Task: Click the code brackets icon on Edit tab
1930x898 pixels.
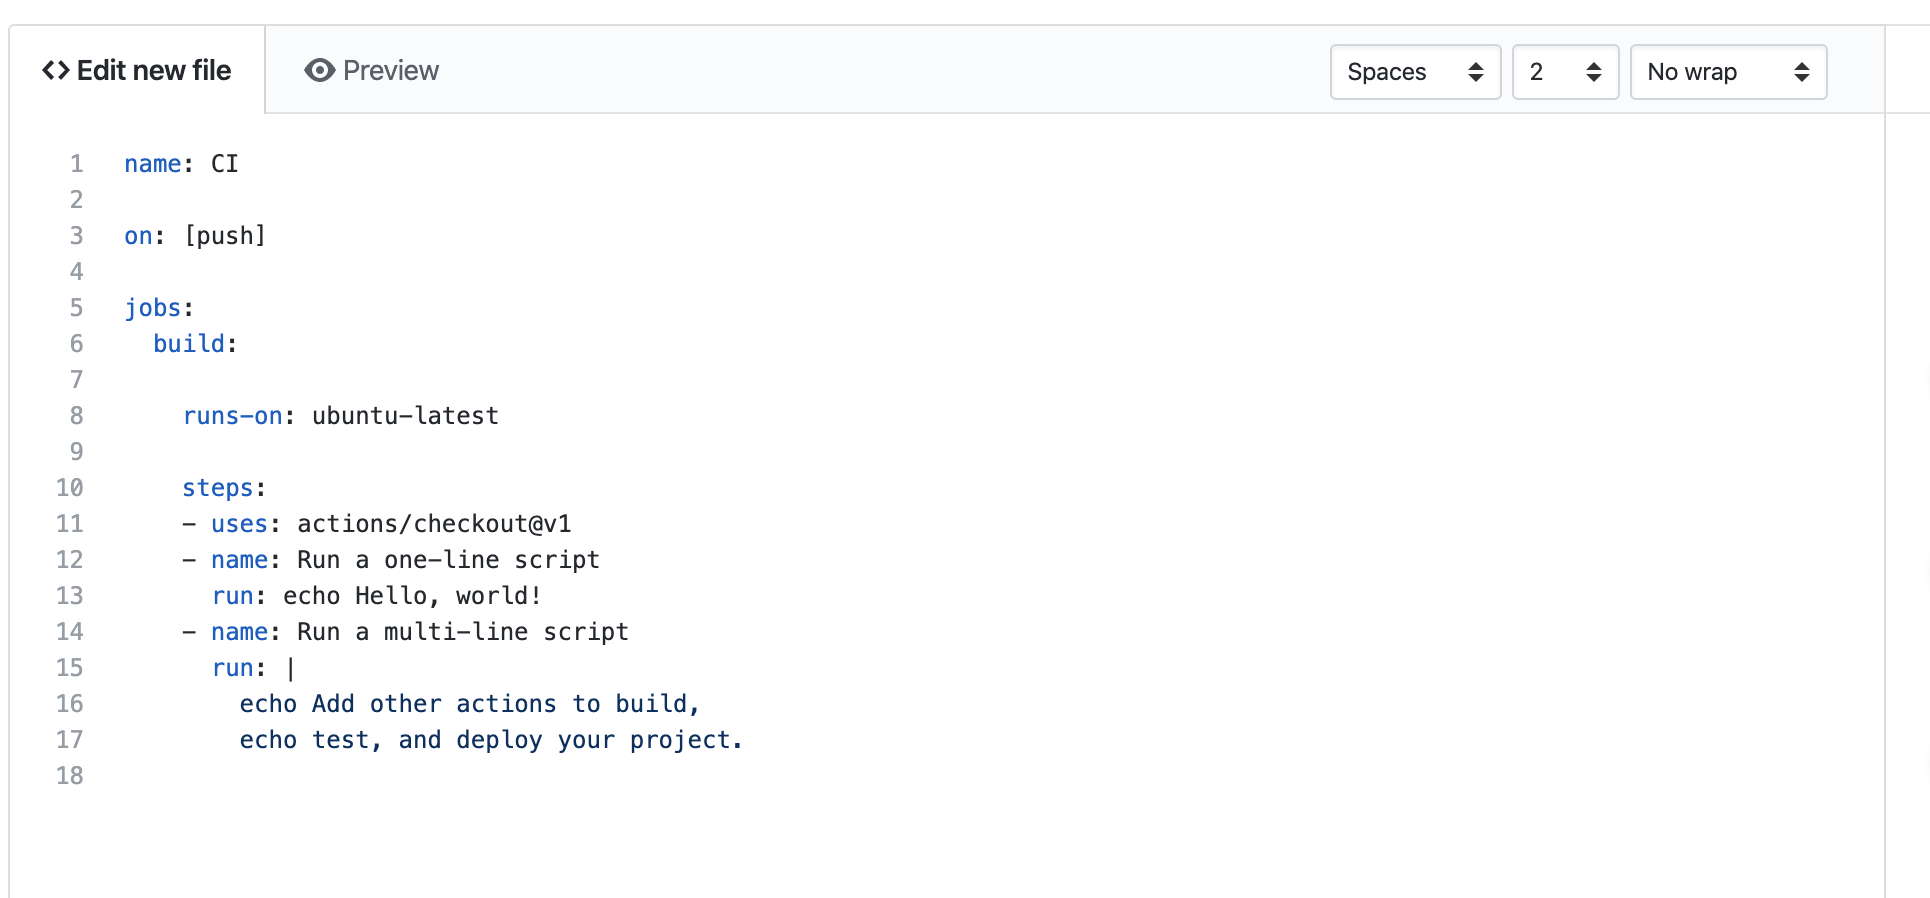Action: (54, 70)
